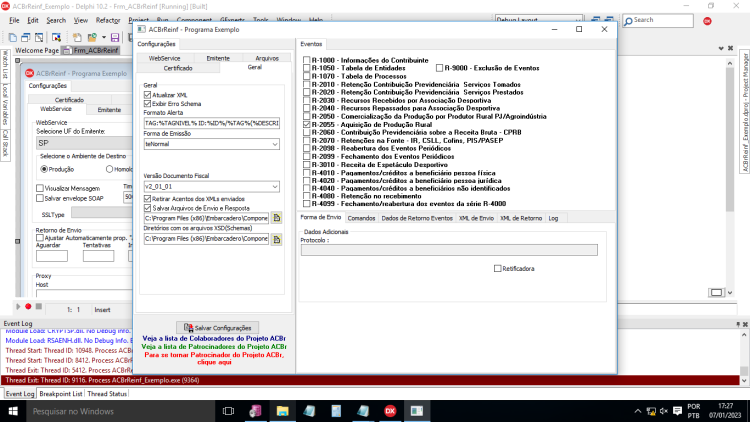Open the File menu
The width and height of the screenshot is (750, 422).
click(x=14, y=21)
